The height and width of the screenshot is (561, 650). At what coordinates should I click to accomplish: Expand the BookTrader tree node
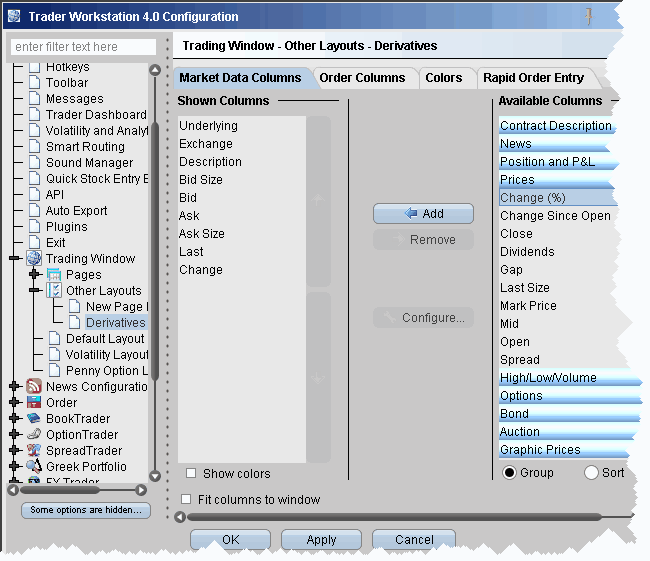15,418
